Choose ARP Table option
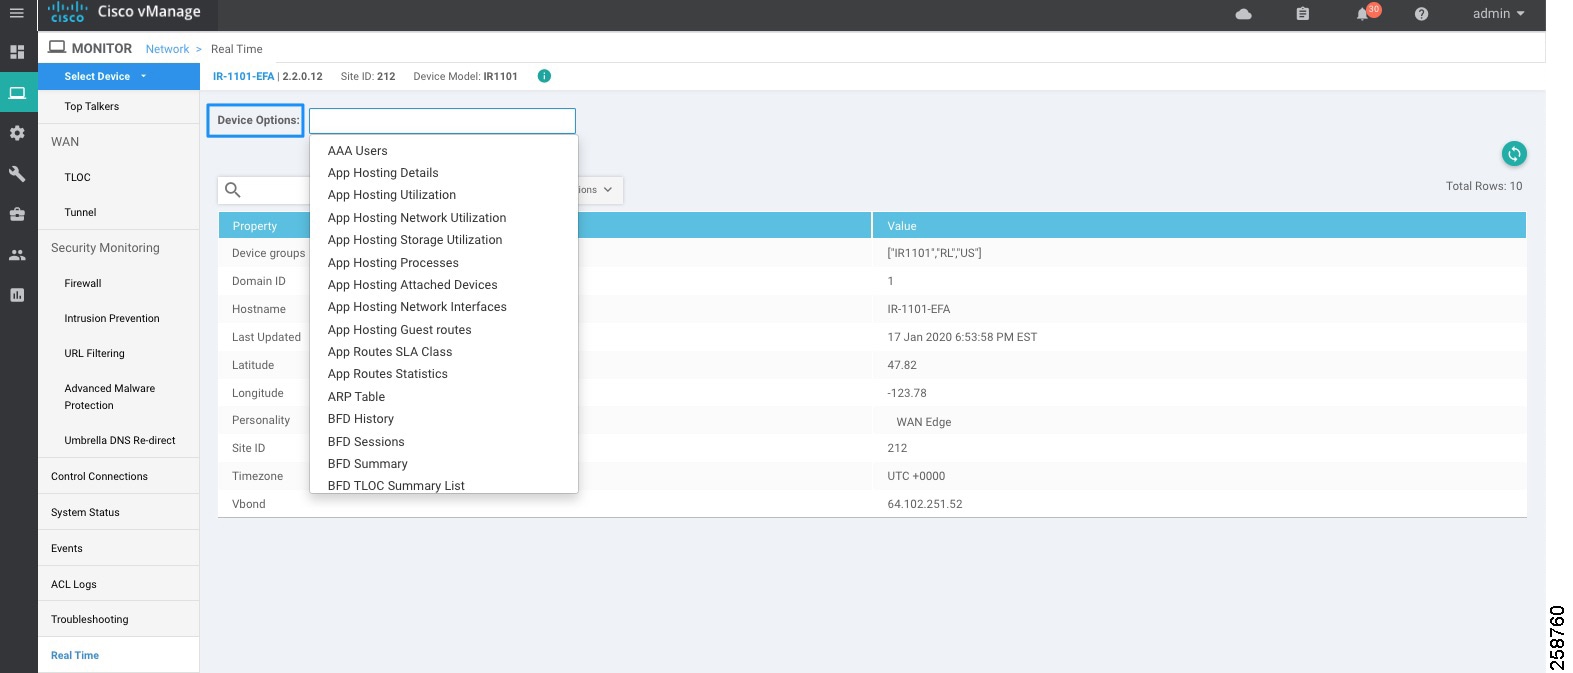 click(x=356, y=397)
